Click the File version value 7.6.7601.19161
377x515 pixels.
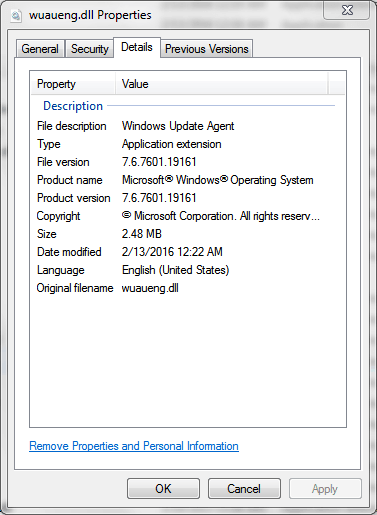(x=159, y=162)
